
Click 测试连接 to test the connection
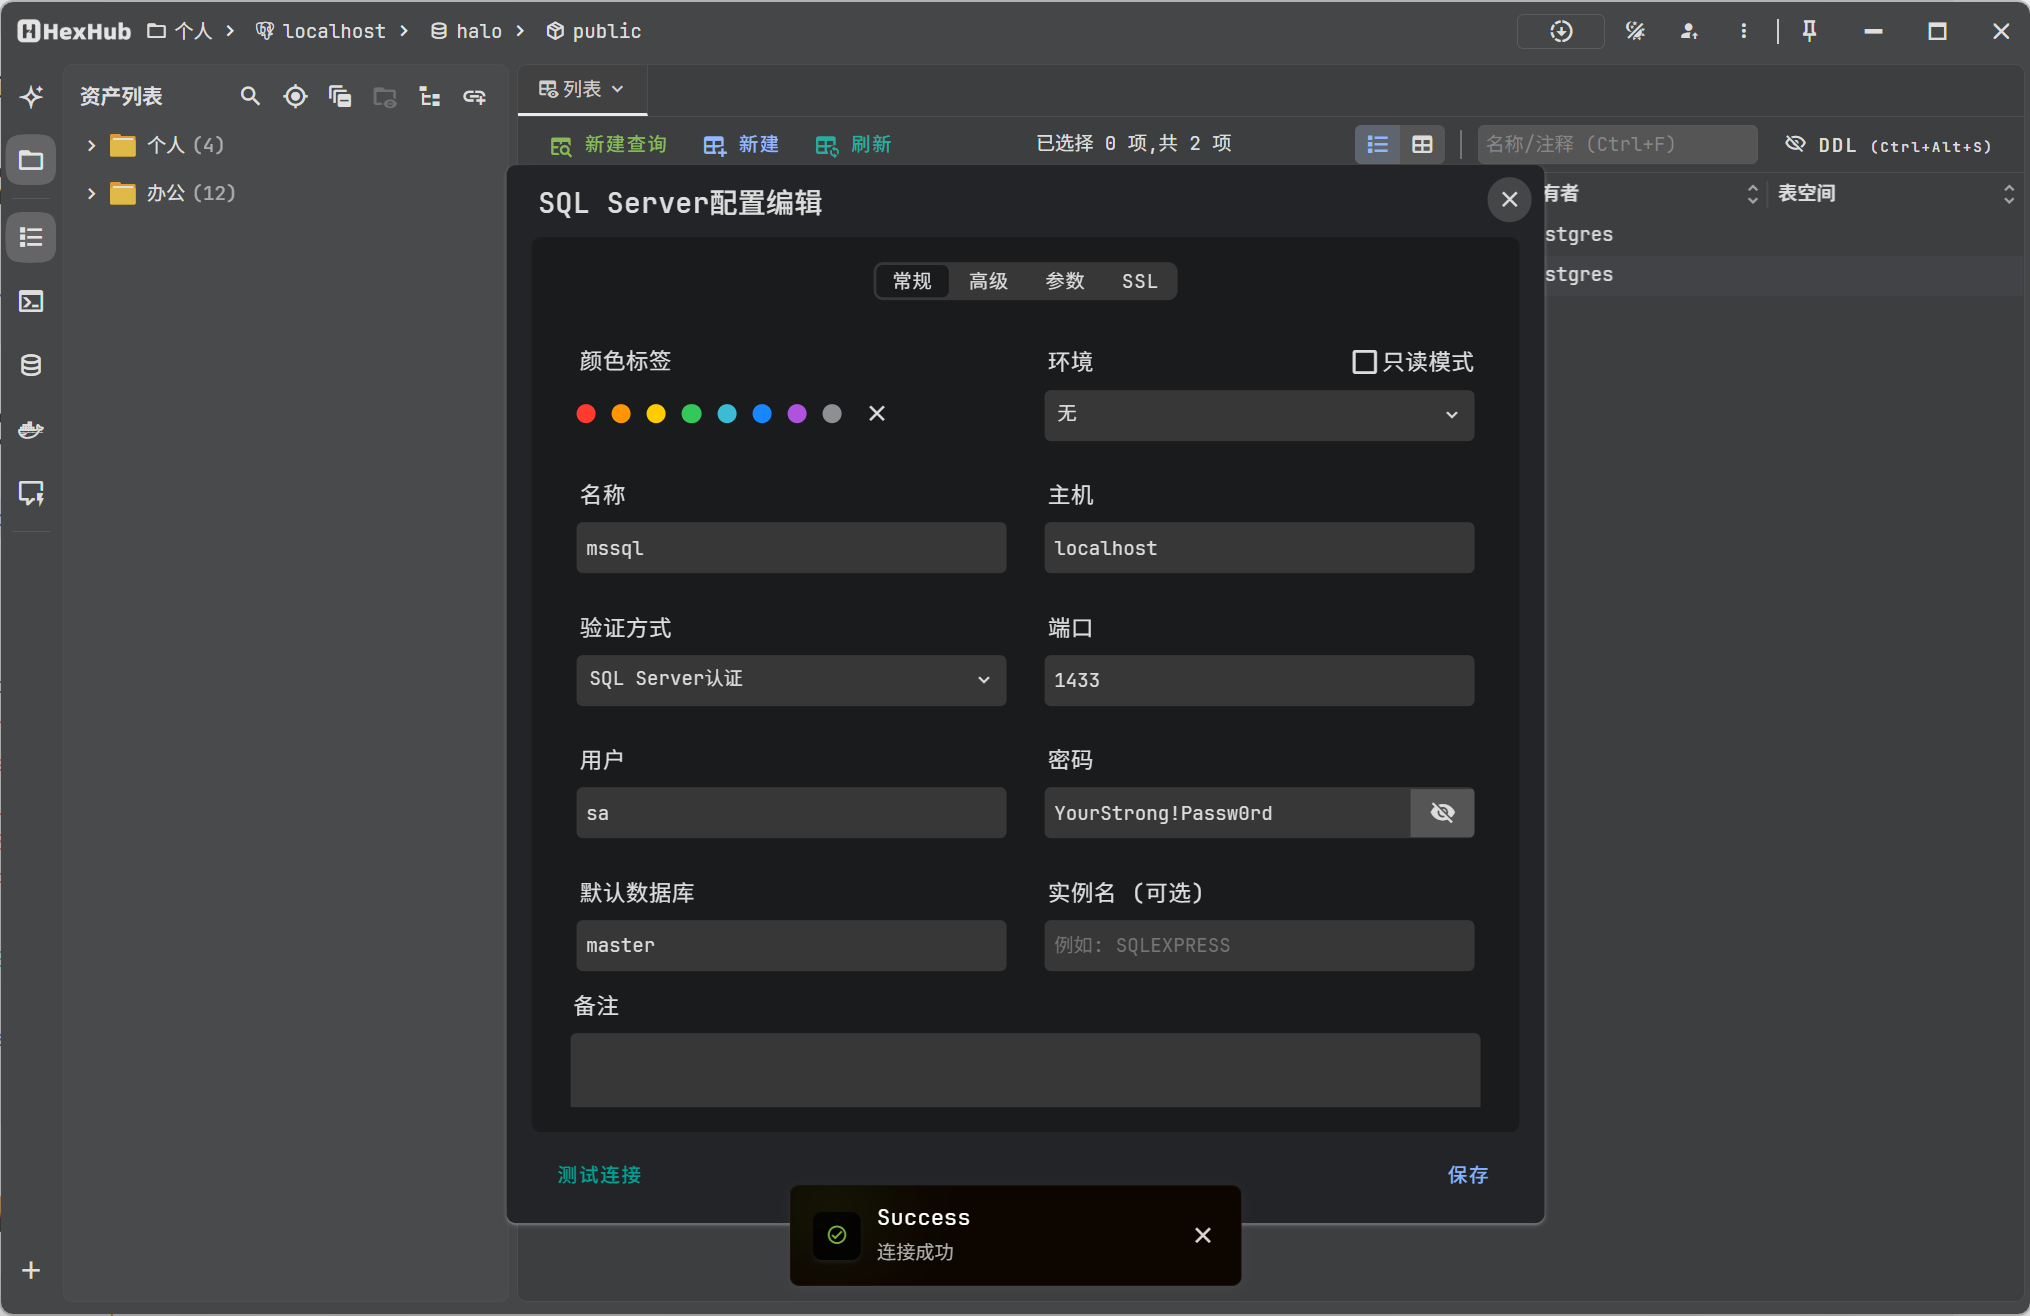[x=599, y=1175]
